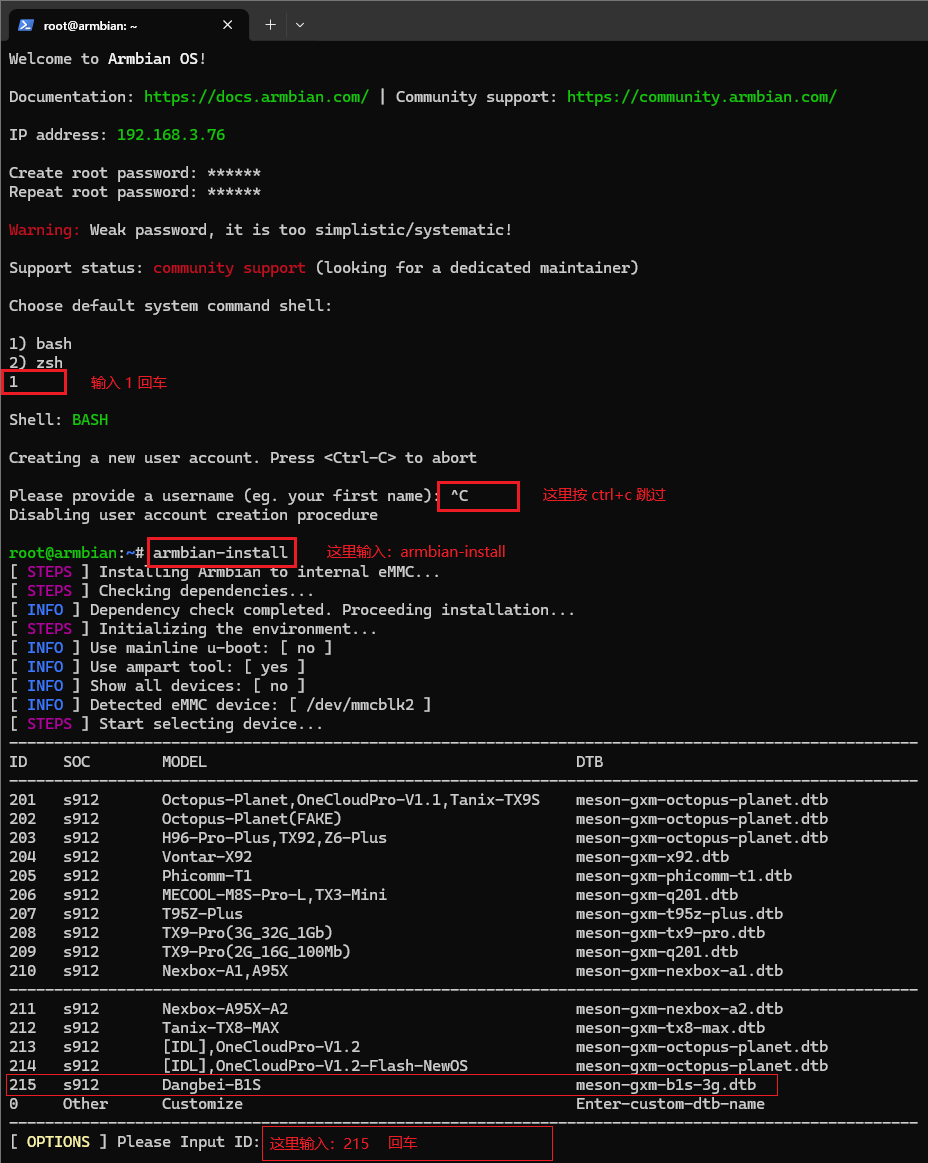Click 'Repeat root password' line

point(135,192)
